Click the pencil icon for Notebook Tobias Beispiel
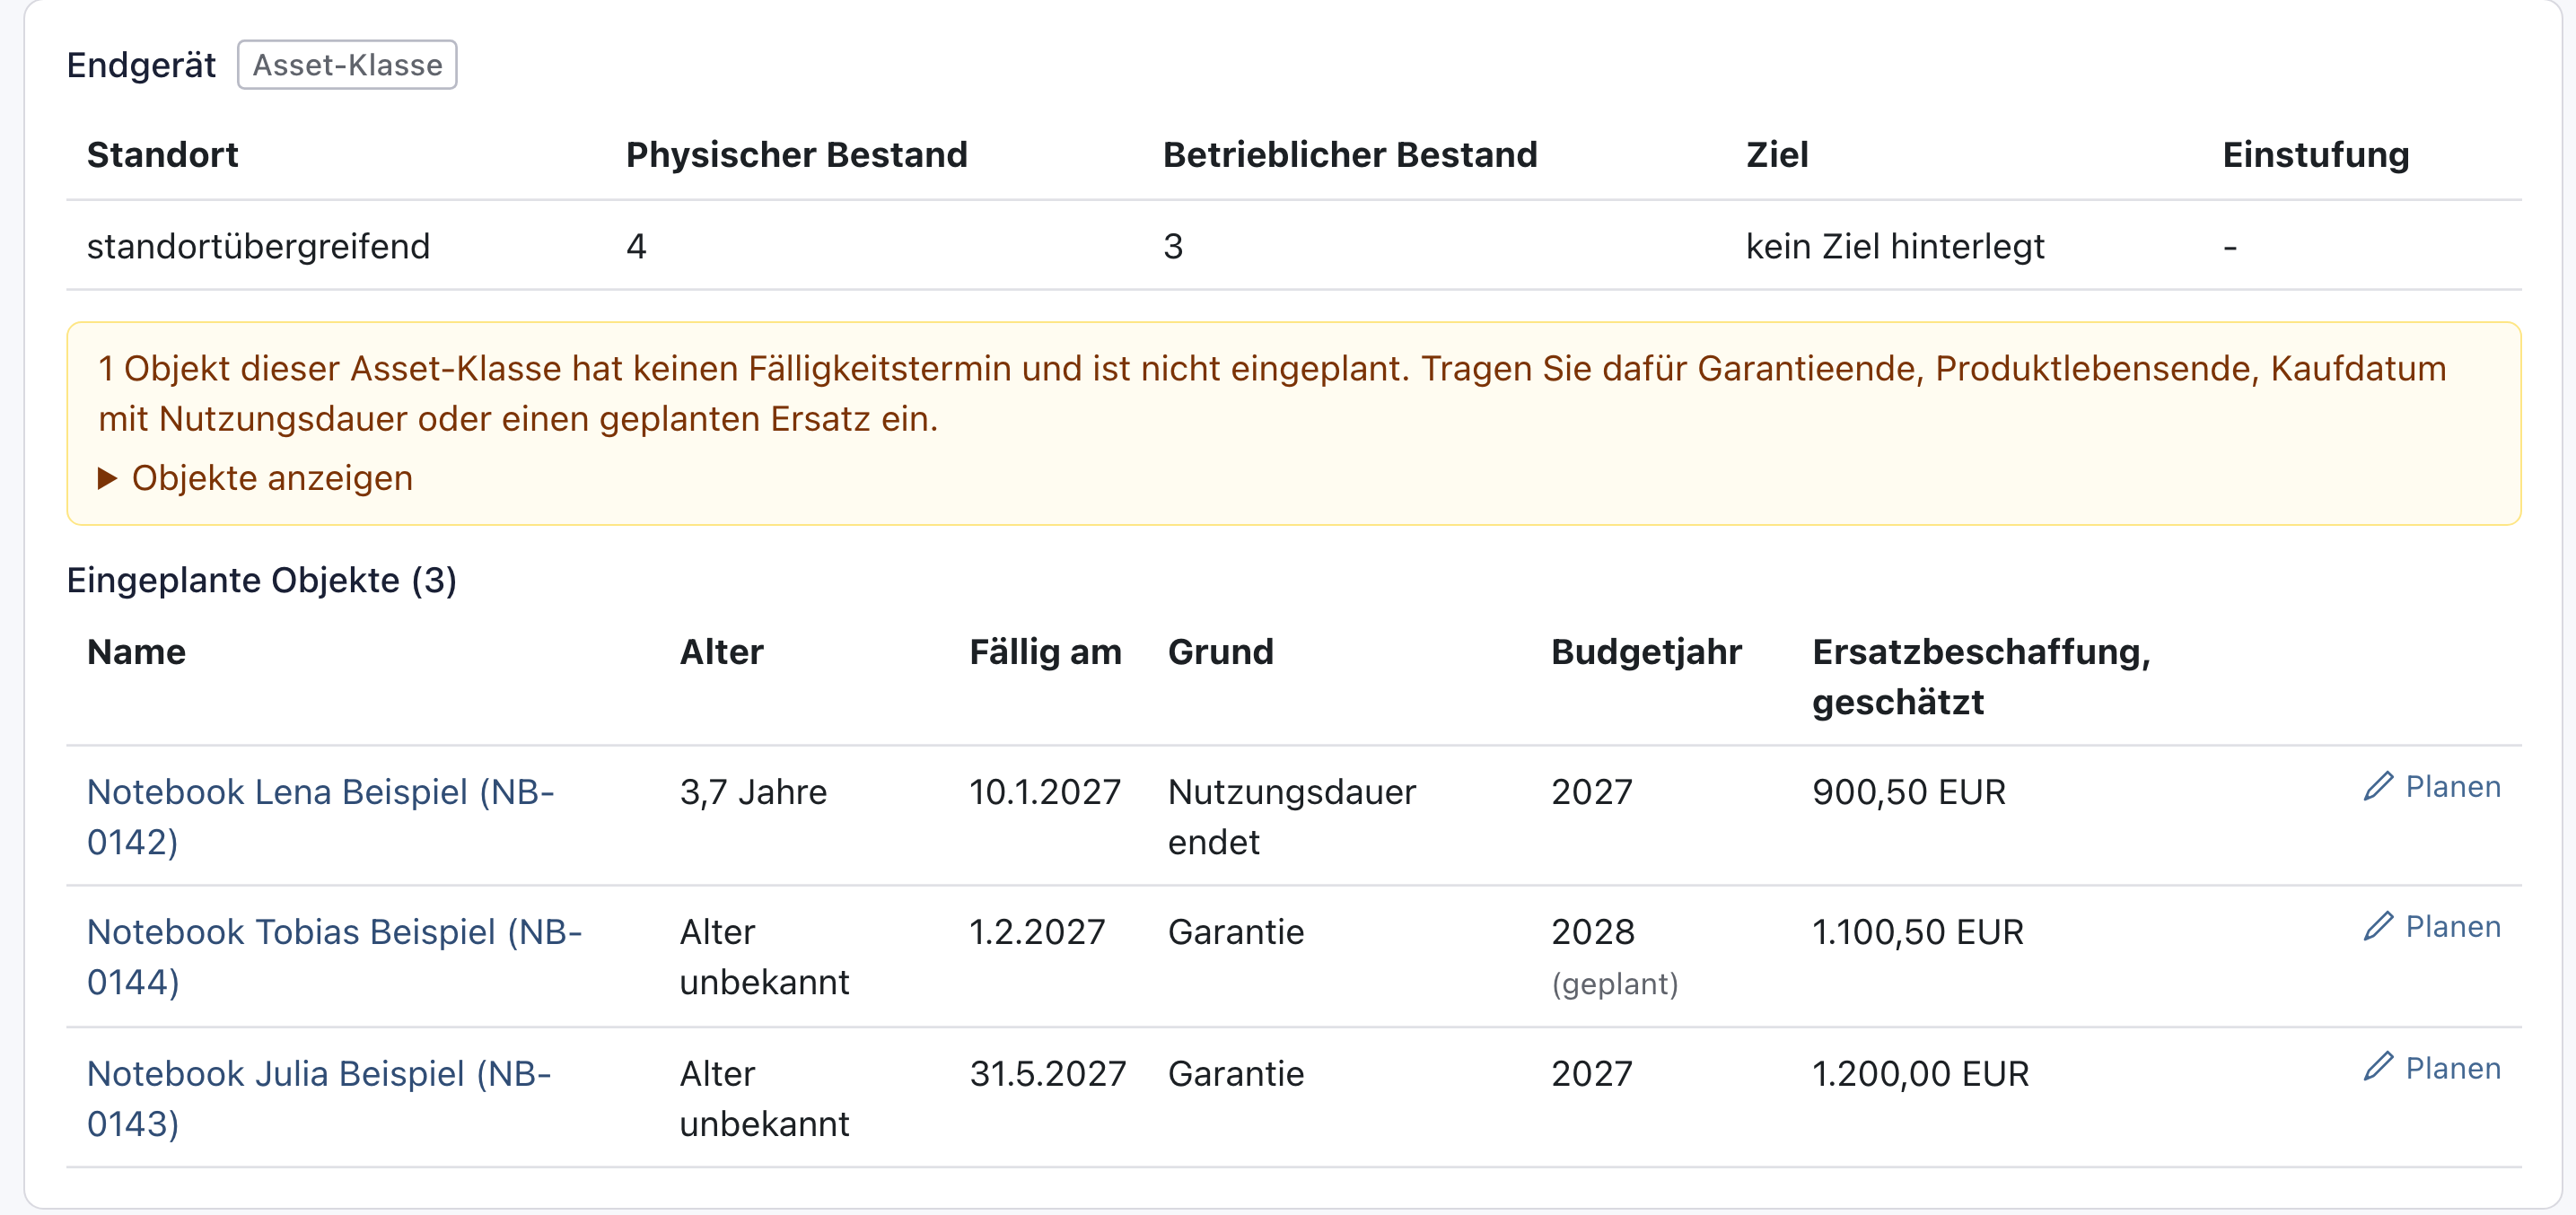2576x1215 pixels. click(2378, 926)
